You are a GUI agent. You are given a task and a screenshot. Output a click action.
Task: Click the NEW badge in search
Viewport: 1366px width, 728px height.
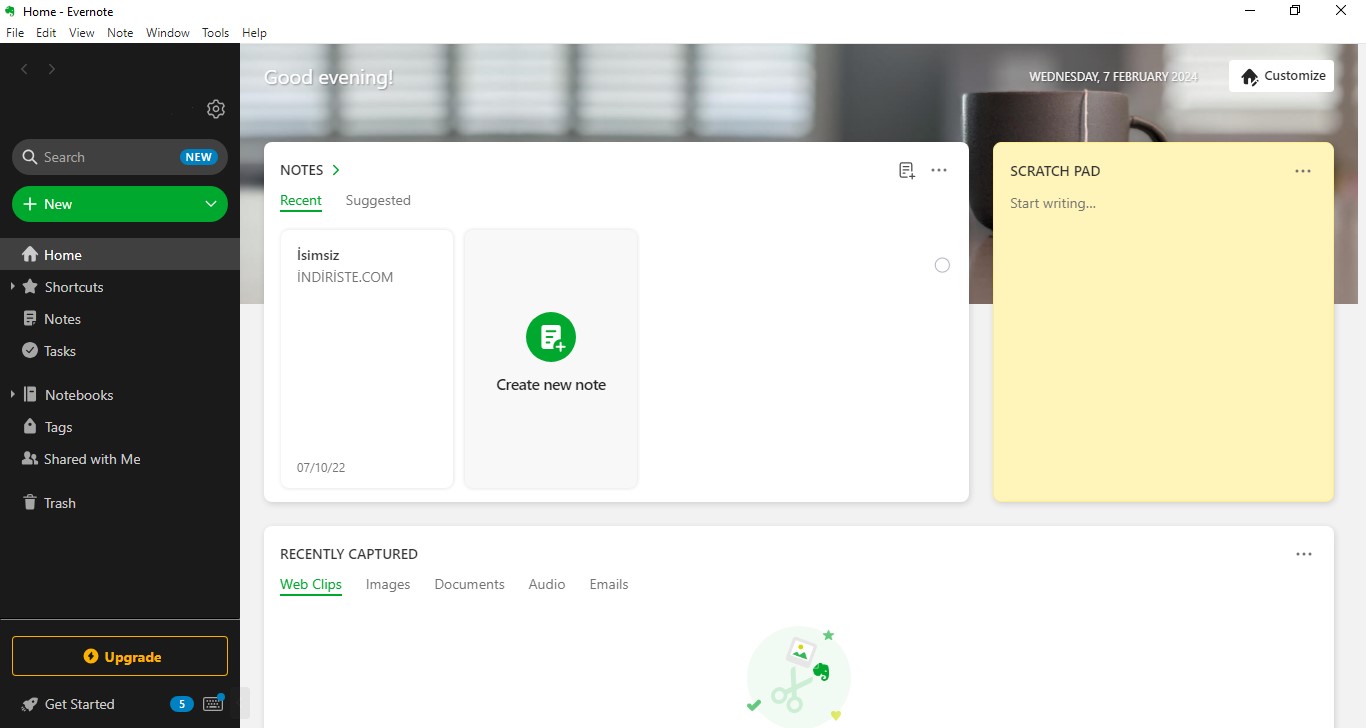199,157
